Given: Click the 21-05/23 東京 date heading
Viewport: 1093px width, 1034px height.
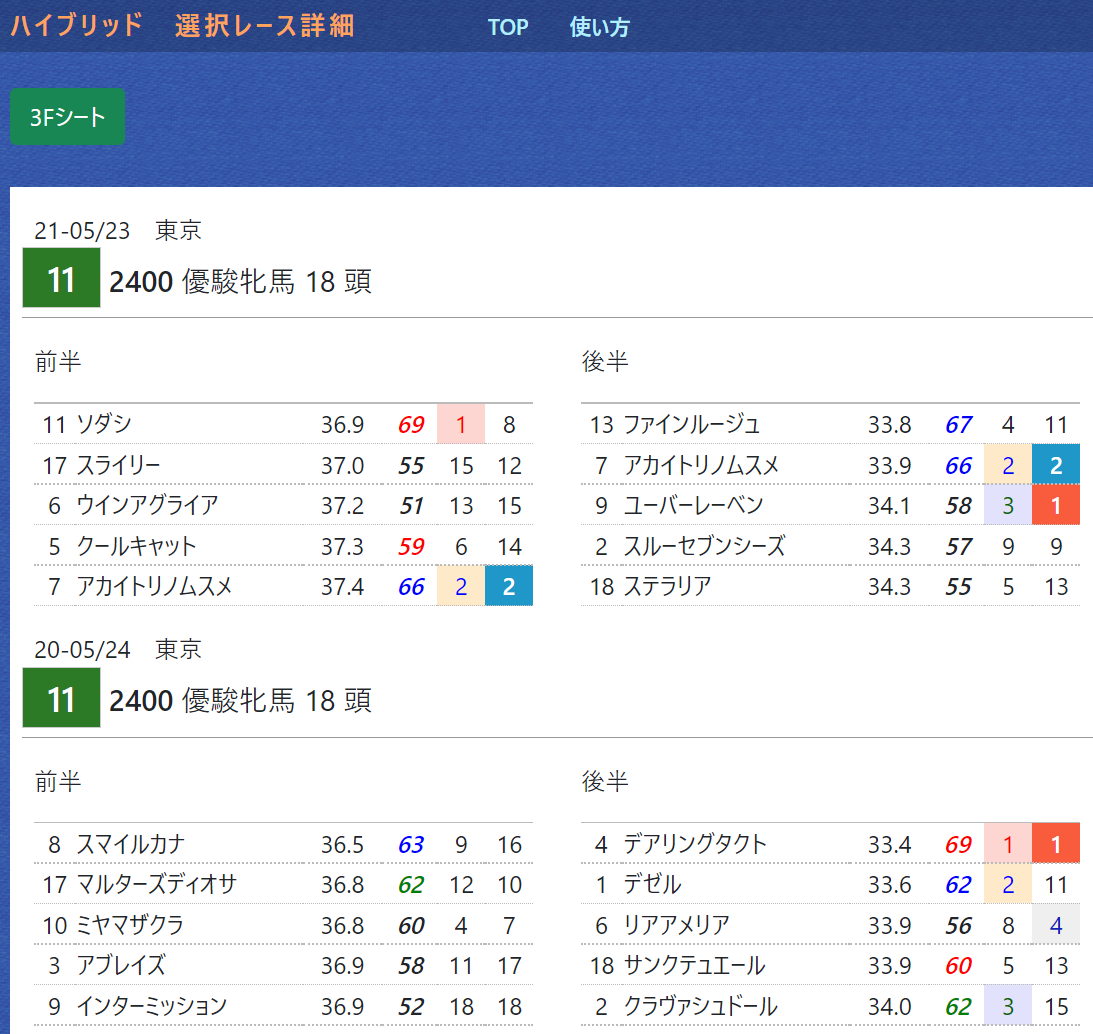Looking at the screenshot, I should tap(118, 230).
